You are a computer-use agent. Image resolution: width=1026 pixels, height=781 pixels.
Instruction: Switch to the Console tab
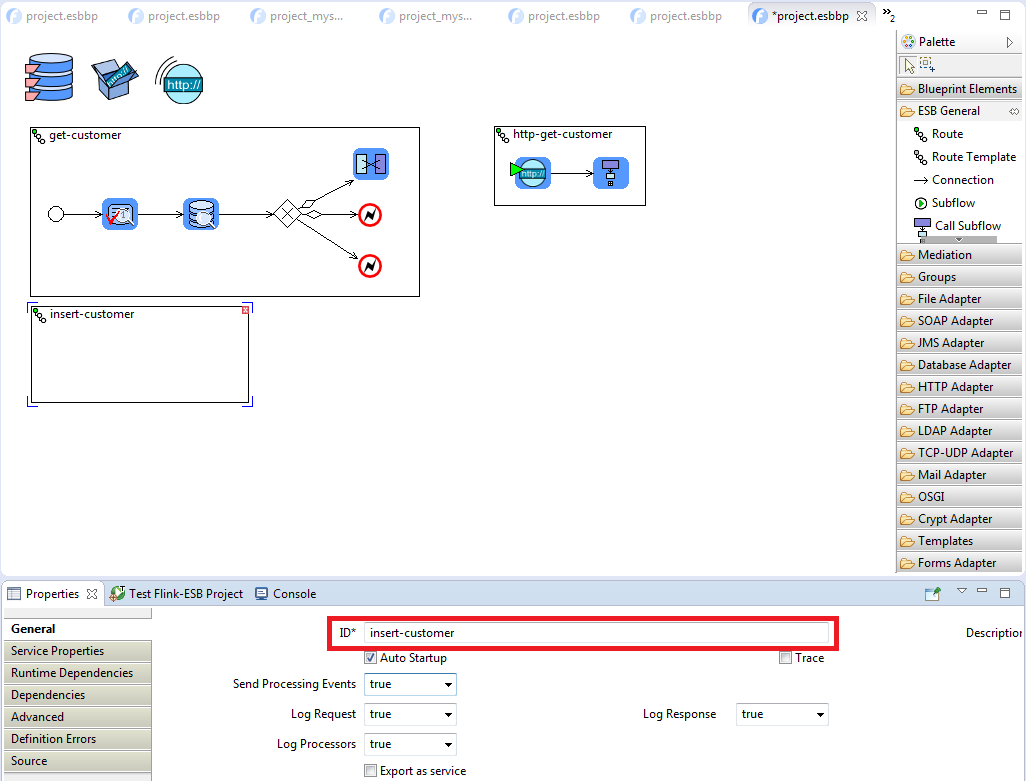coord(294,594)
